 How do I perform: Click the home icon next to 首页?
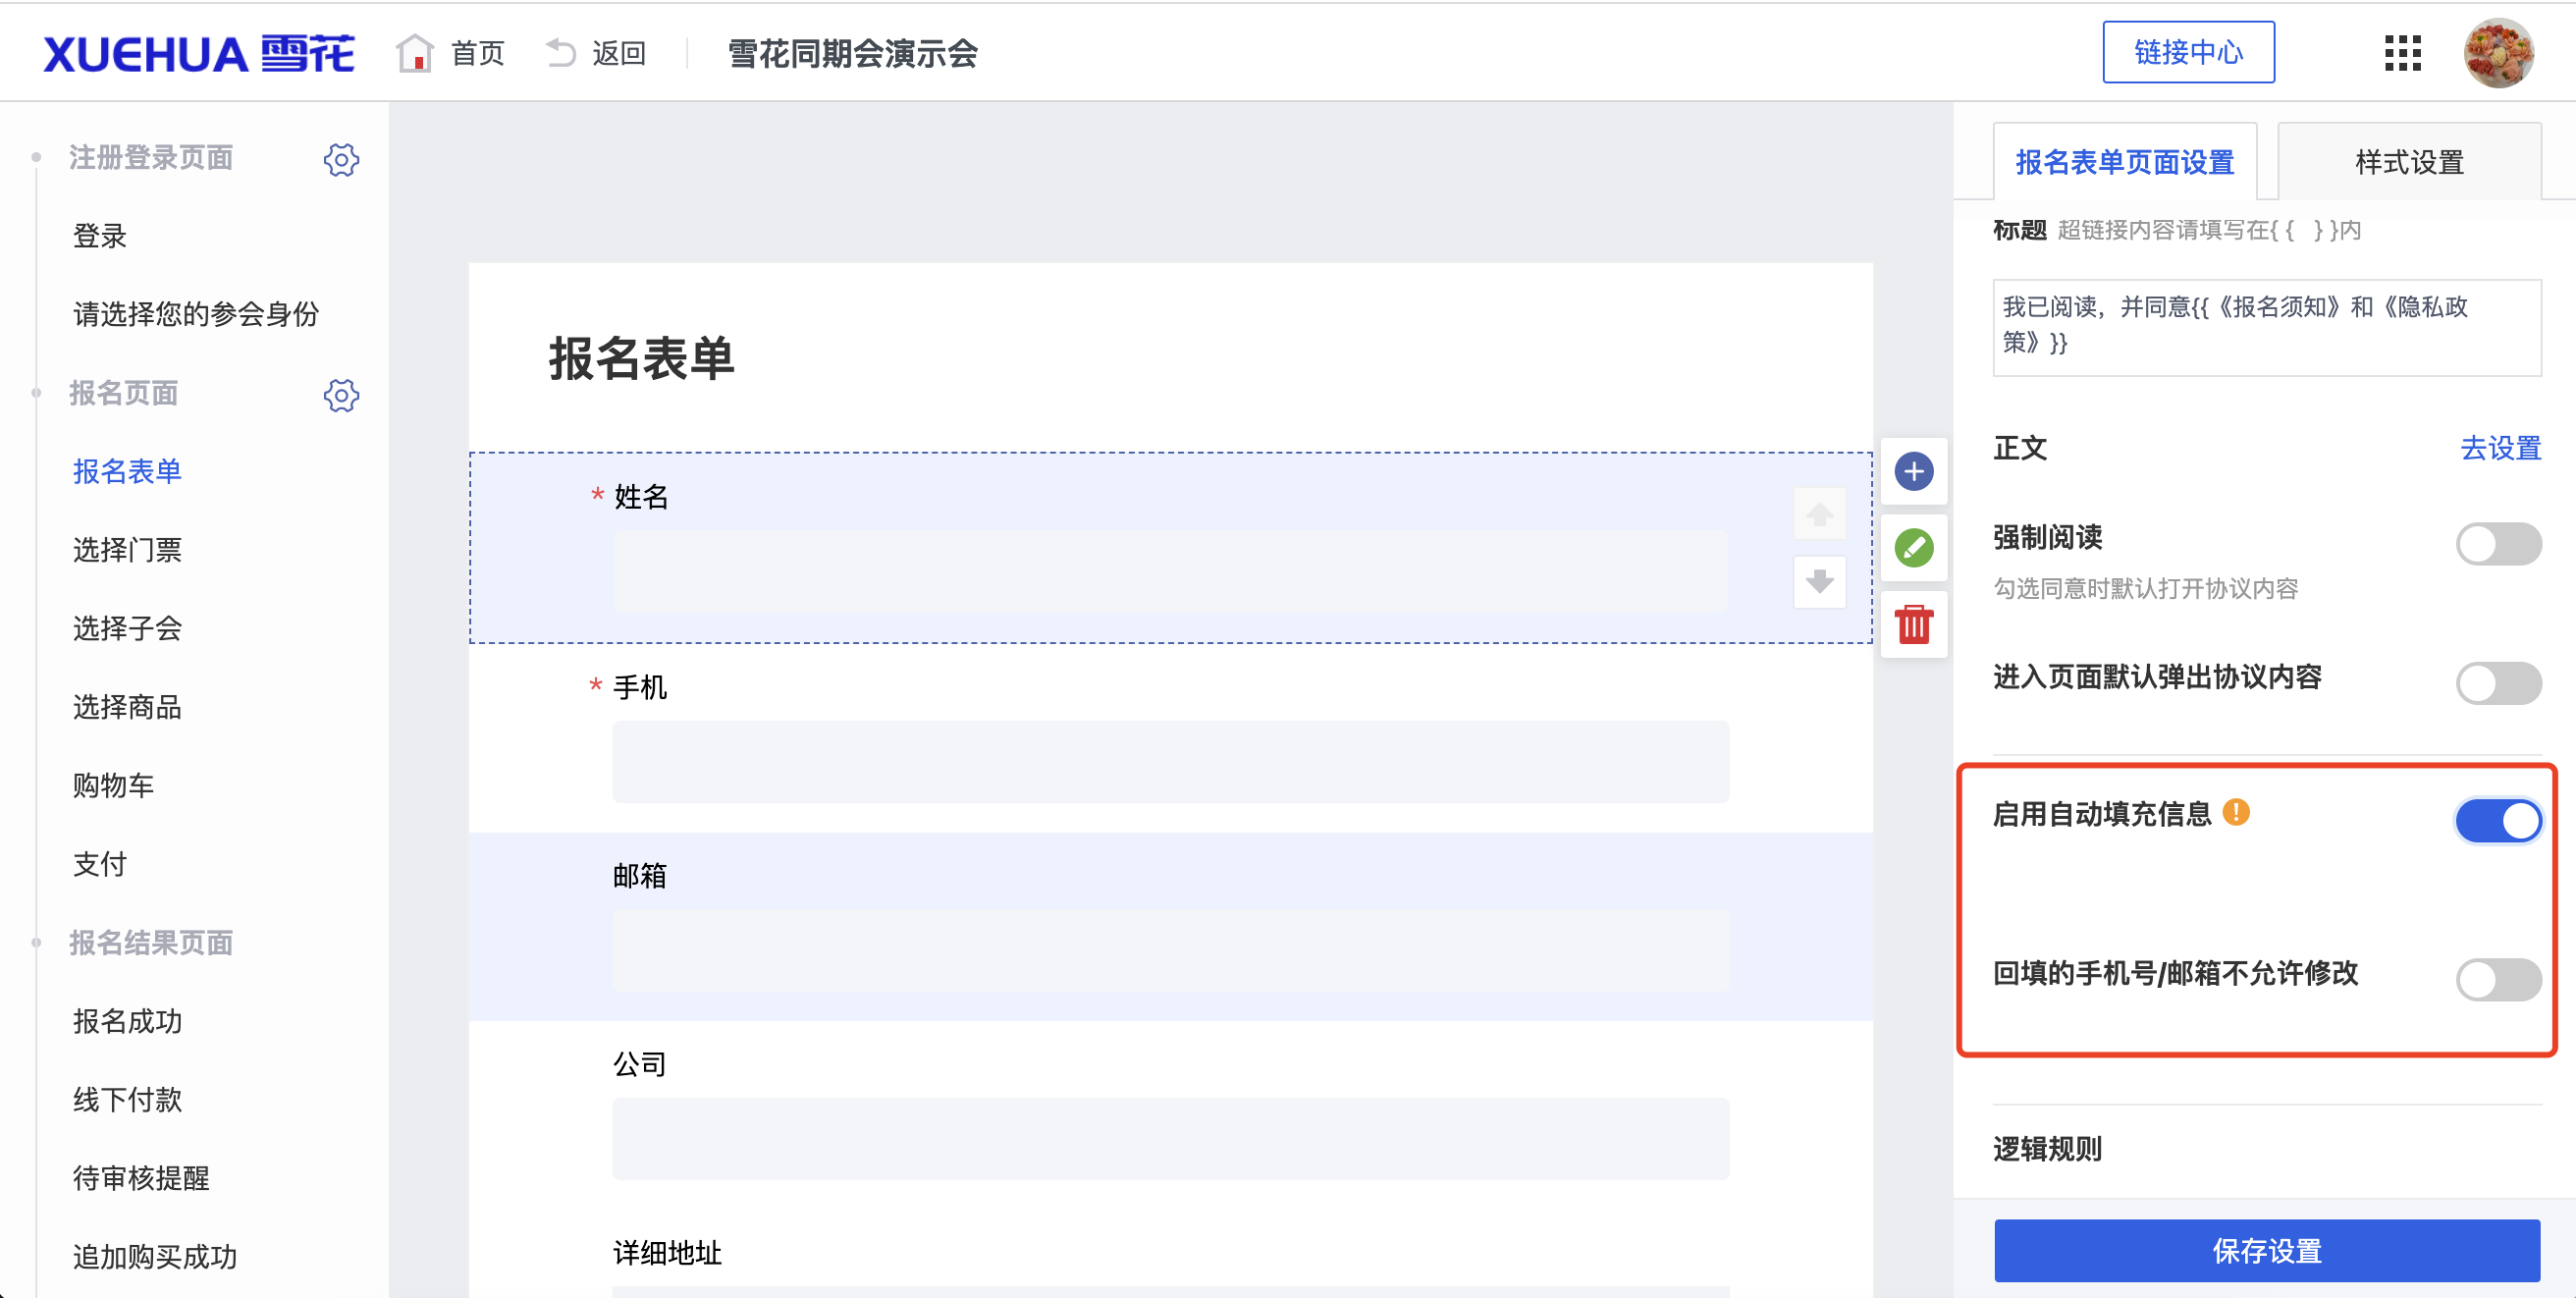point(414,53)
